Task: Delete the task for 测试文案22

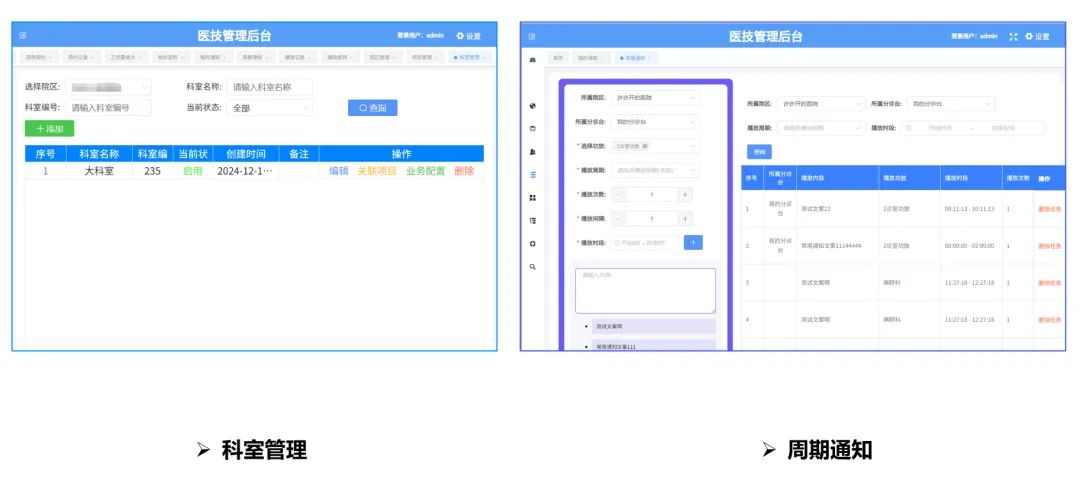Action: 1050,209
